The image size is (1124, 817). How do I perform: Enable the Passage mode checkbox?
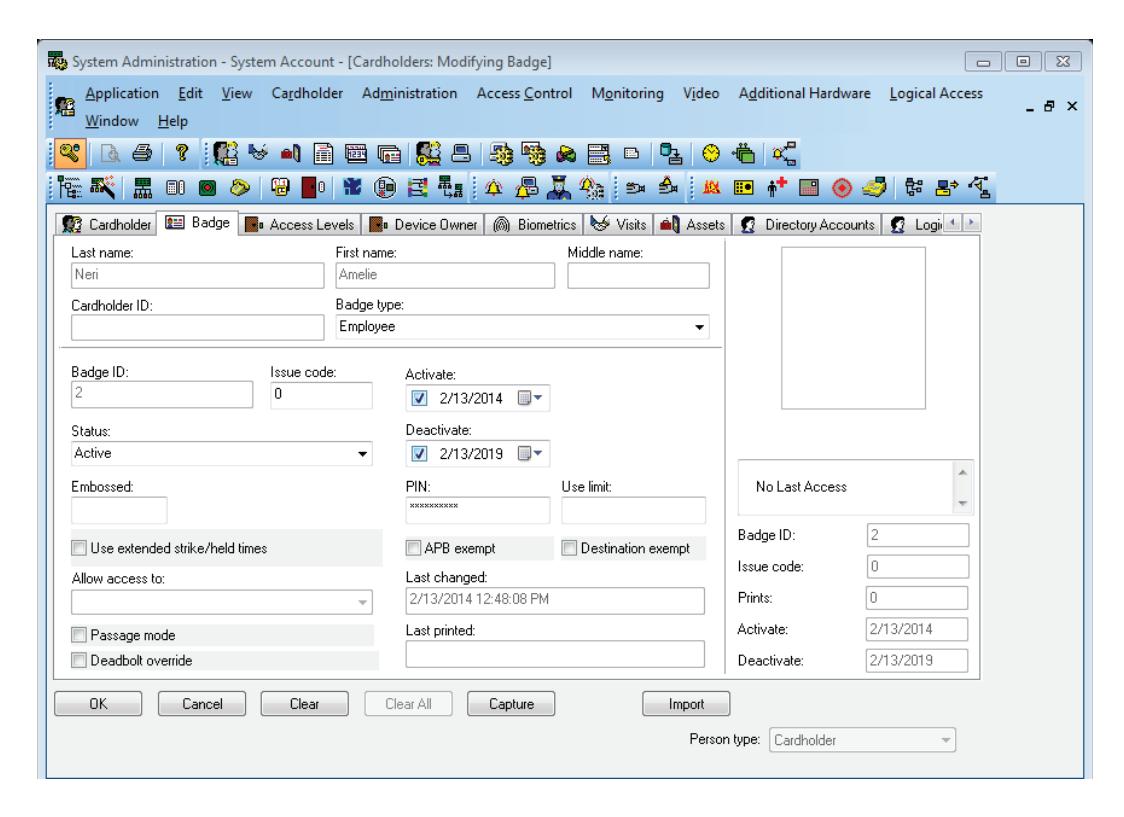click(x=79, y=635)
